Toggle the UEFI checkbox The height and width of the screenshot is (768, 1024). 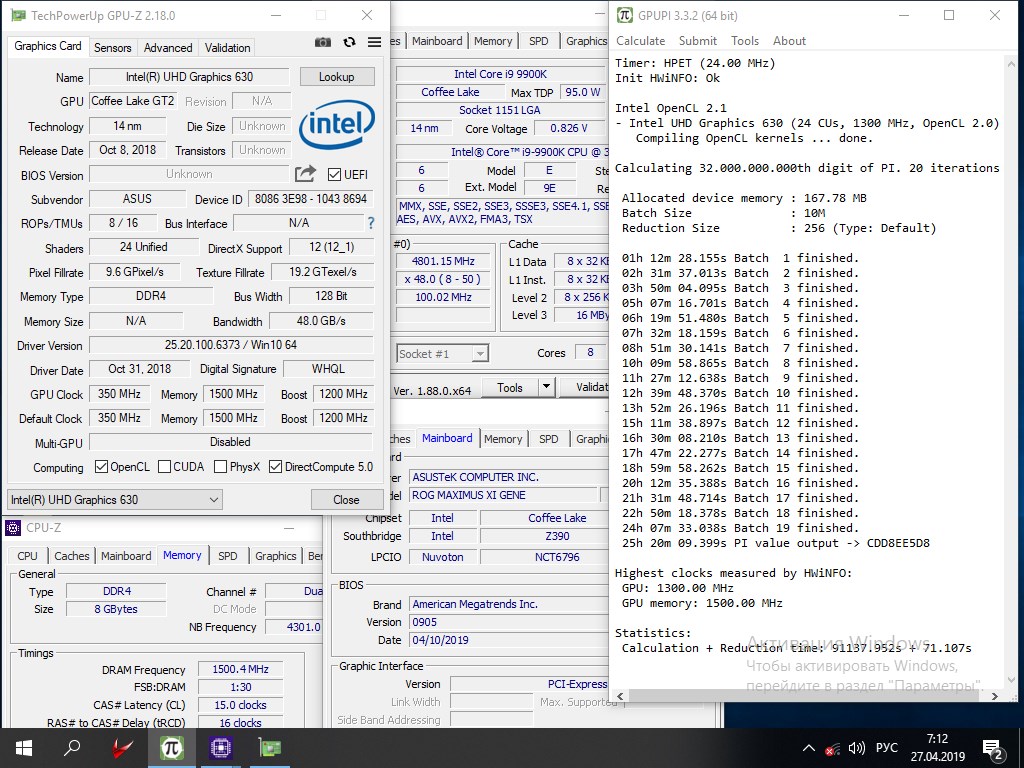click(334, 174)
